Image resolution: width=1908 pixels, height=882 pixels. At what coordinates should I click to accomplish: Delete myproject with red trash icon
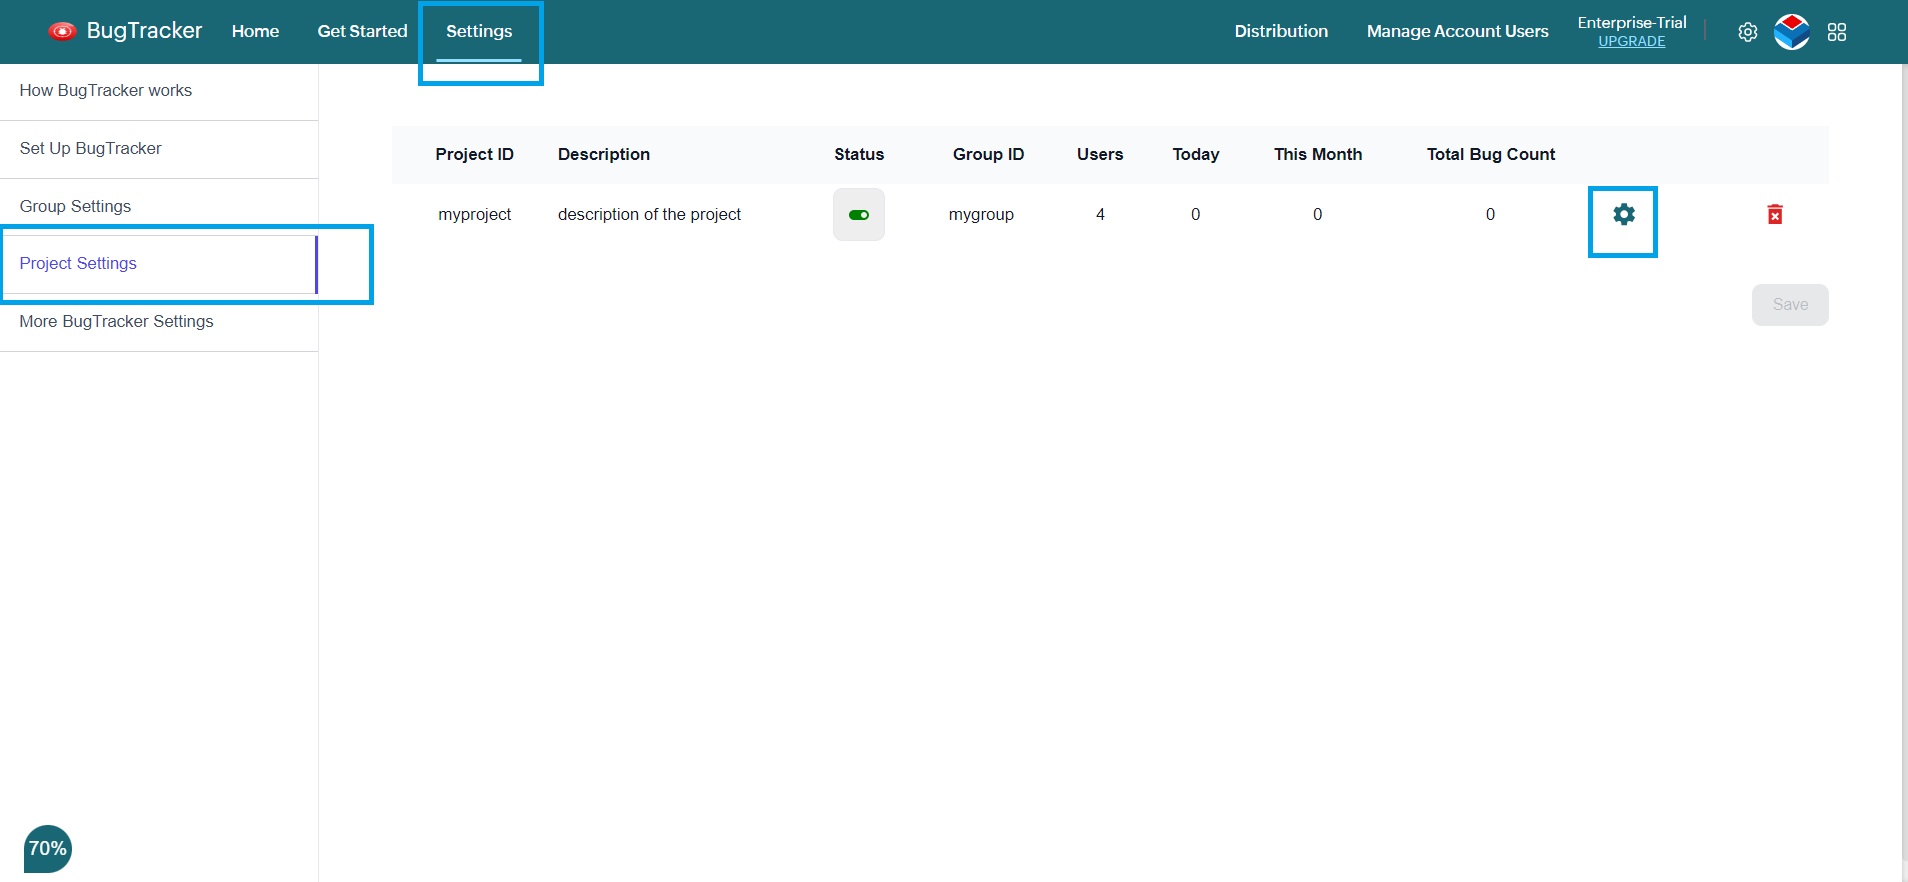1775,214
